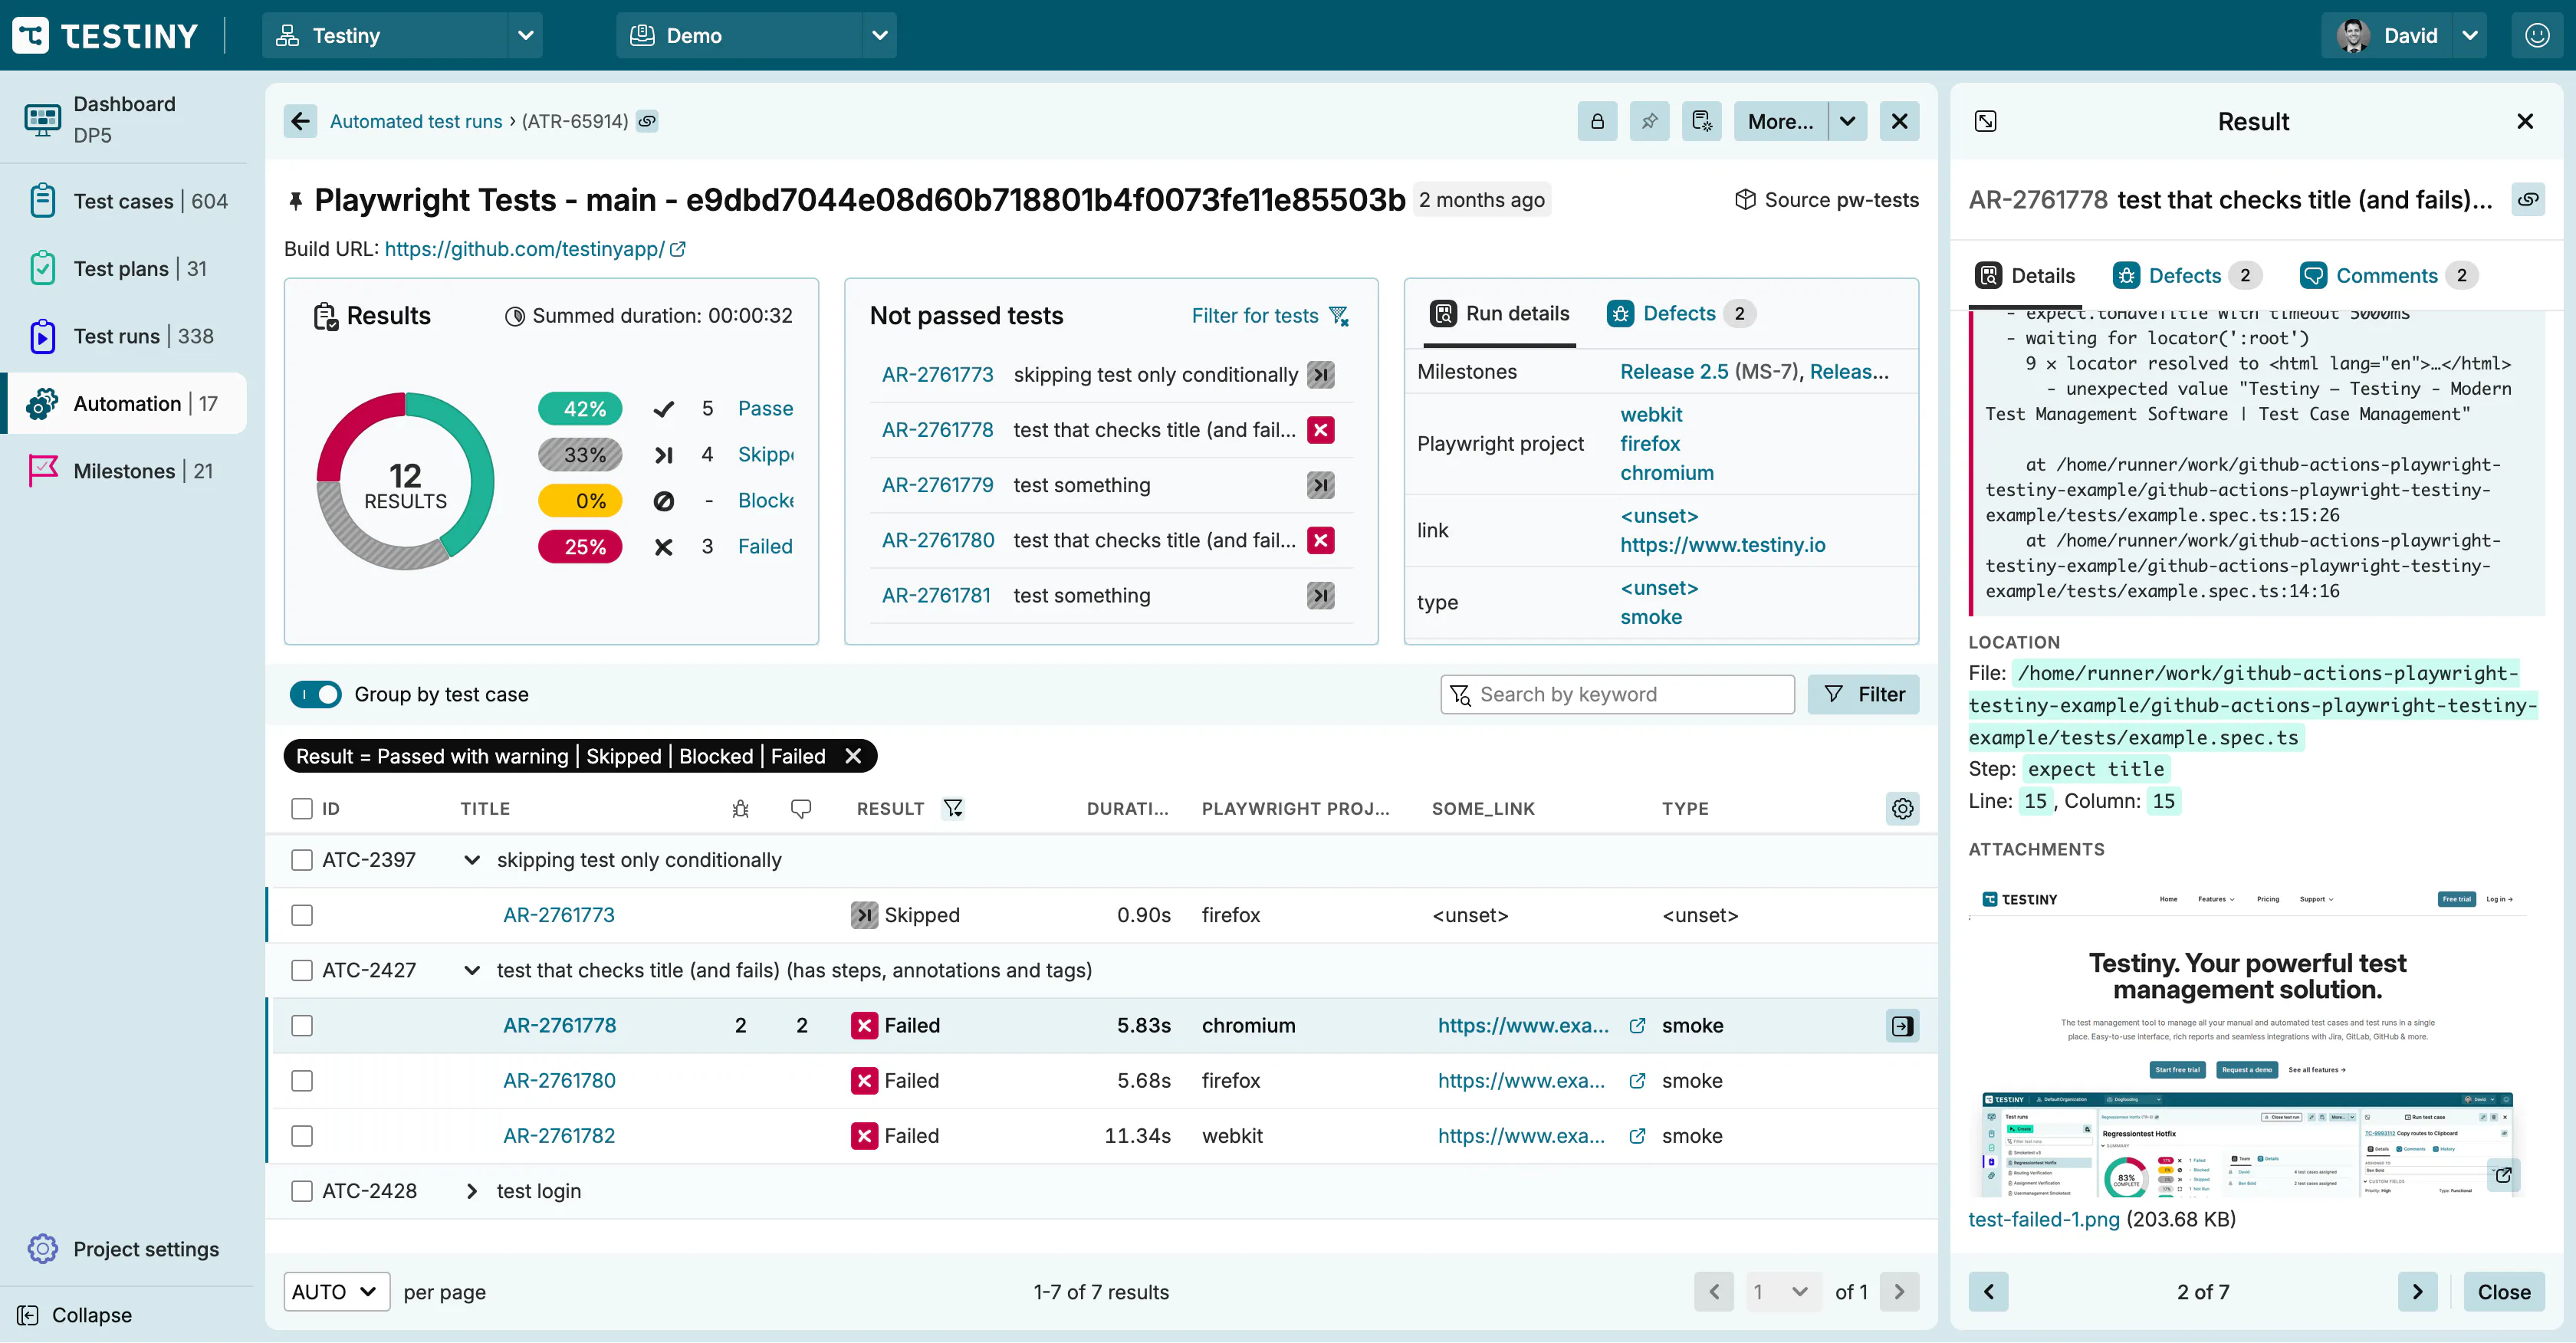2576x1343 pixels.
Task: Go to next page of results
Action: [x=1899, y=1292]
